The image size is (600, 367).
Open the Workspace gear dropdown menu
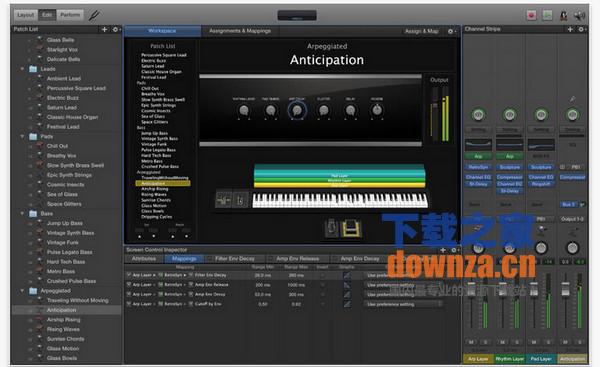pyautogui.click(x=452, y=31)
